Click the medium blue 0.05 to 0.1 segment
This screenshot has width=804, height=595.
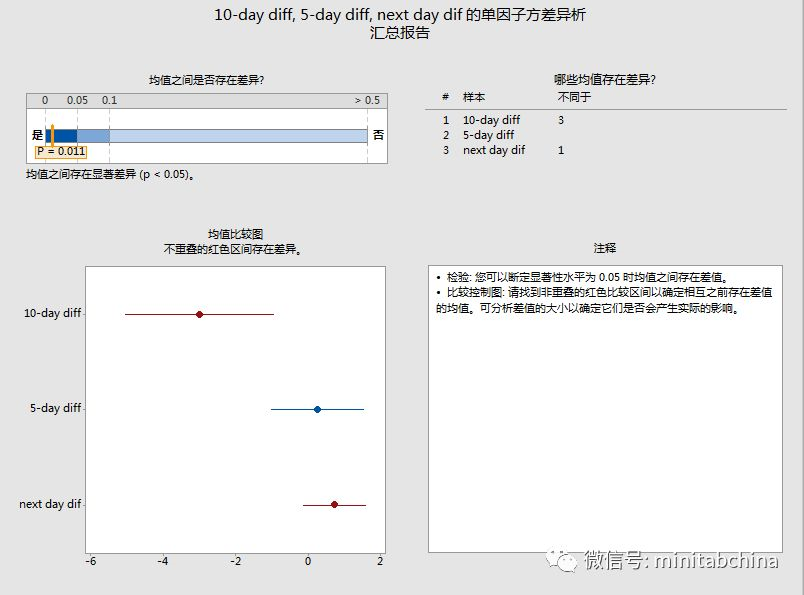[x=93, y=135]
